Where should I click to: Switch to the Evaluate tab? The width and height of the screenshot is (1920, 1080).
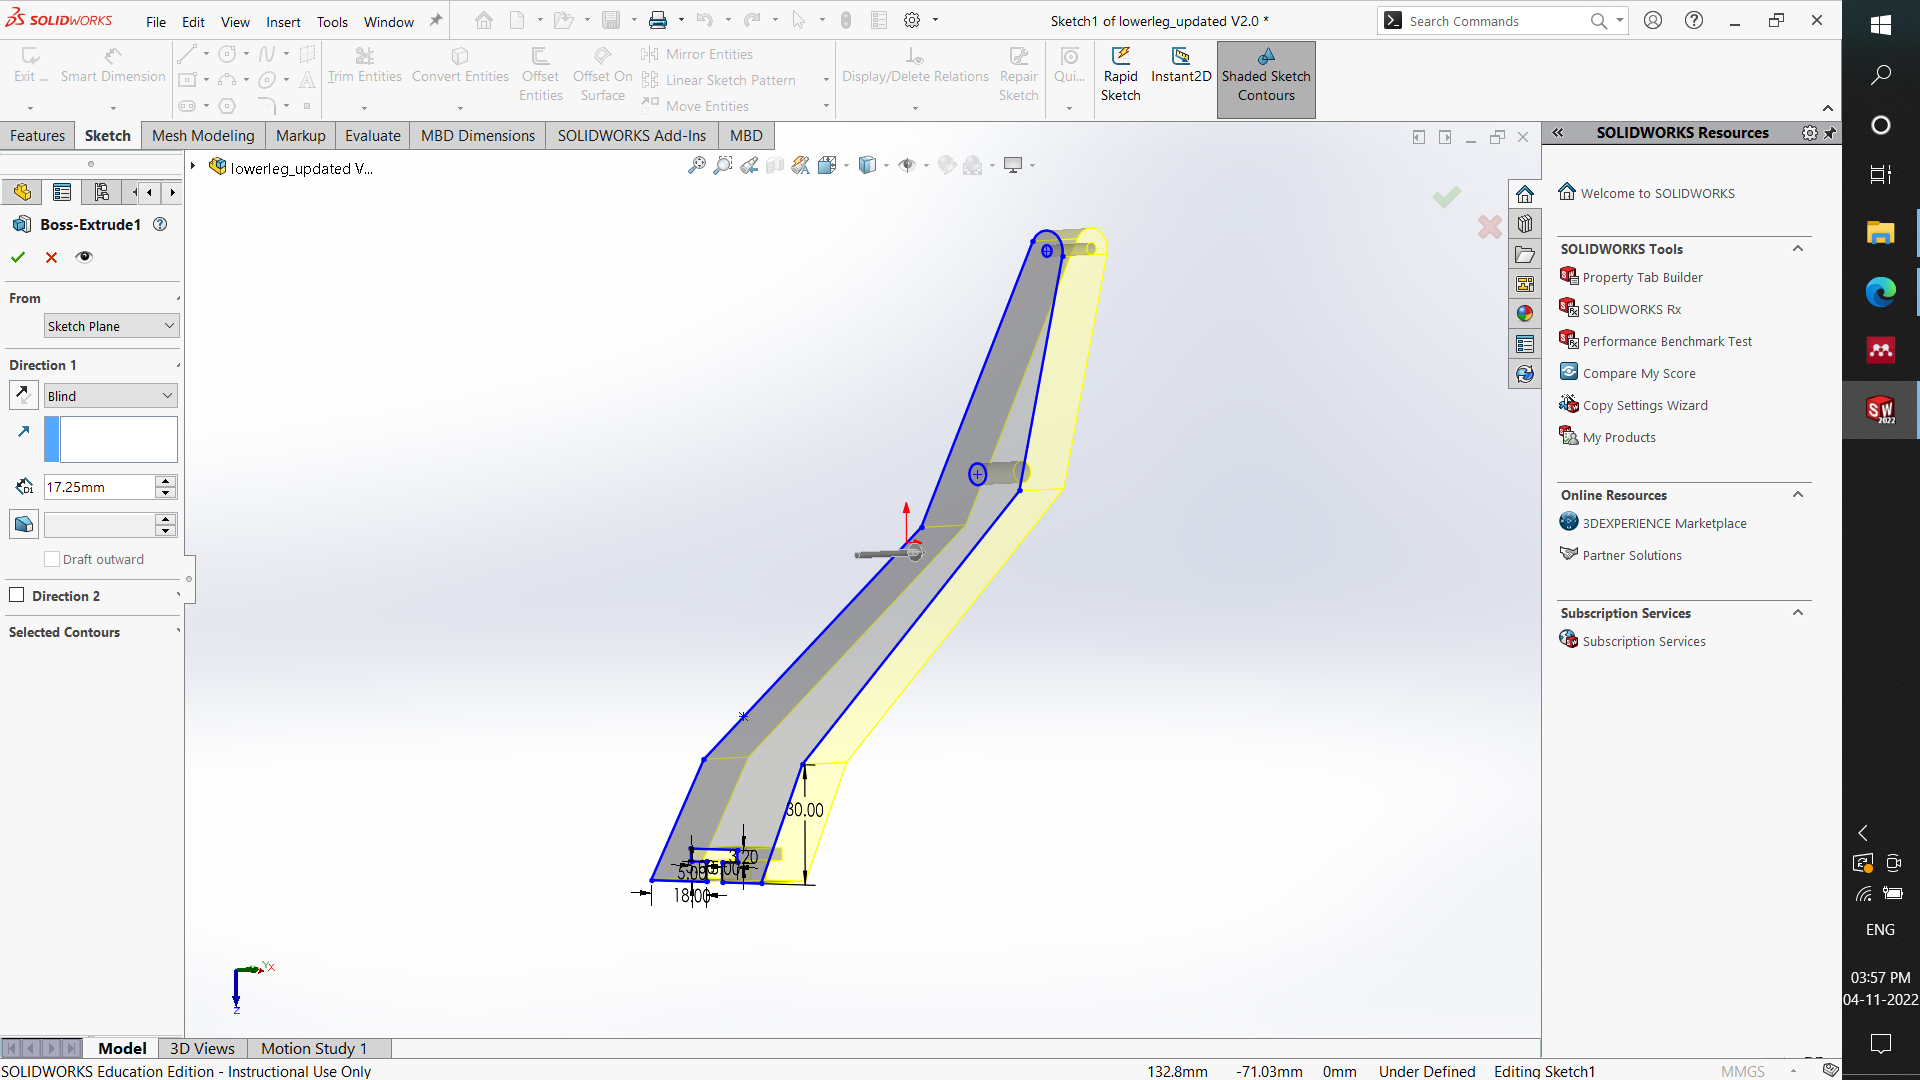tap(372, 136)
